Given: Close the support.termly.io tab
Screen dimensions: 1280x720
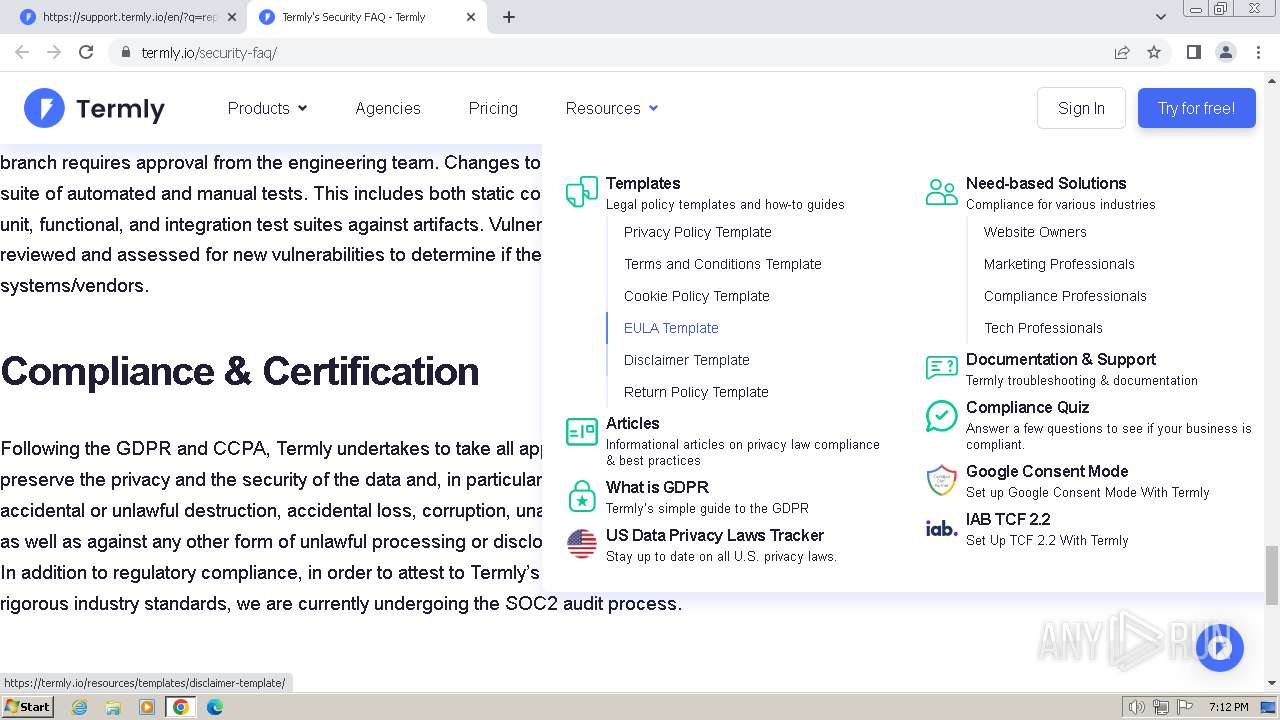Looking at the screenshot, I should coord(232,17).
